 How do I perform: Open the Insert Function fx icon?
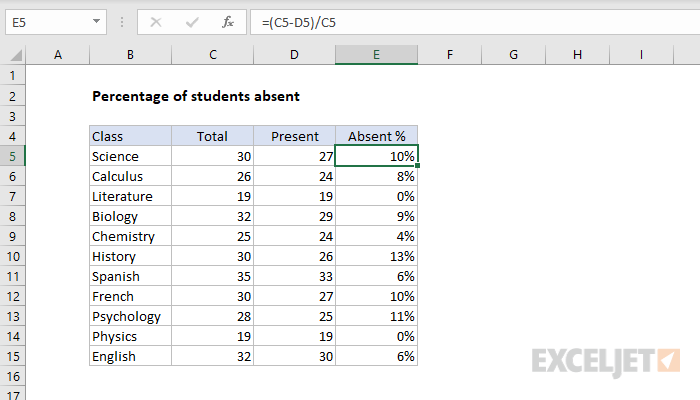pyautogui.click(x=228, y=22)
